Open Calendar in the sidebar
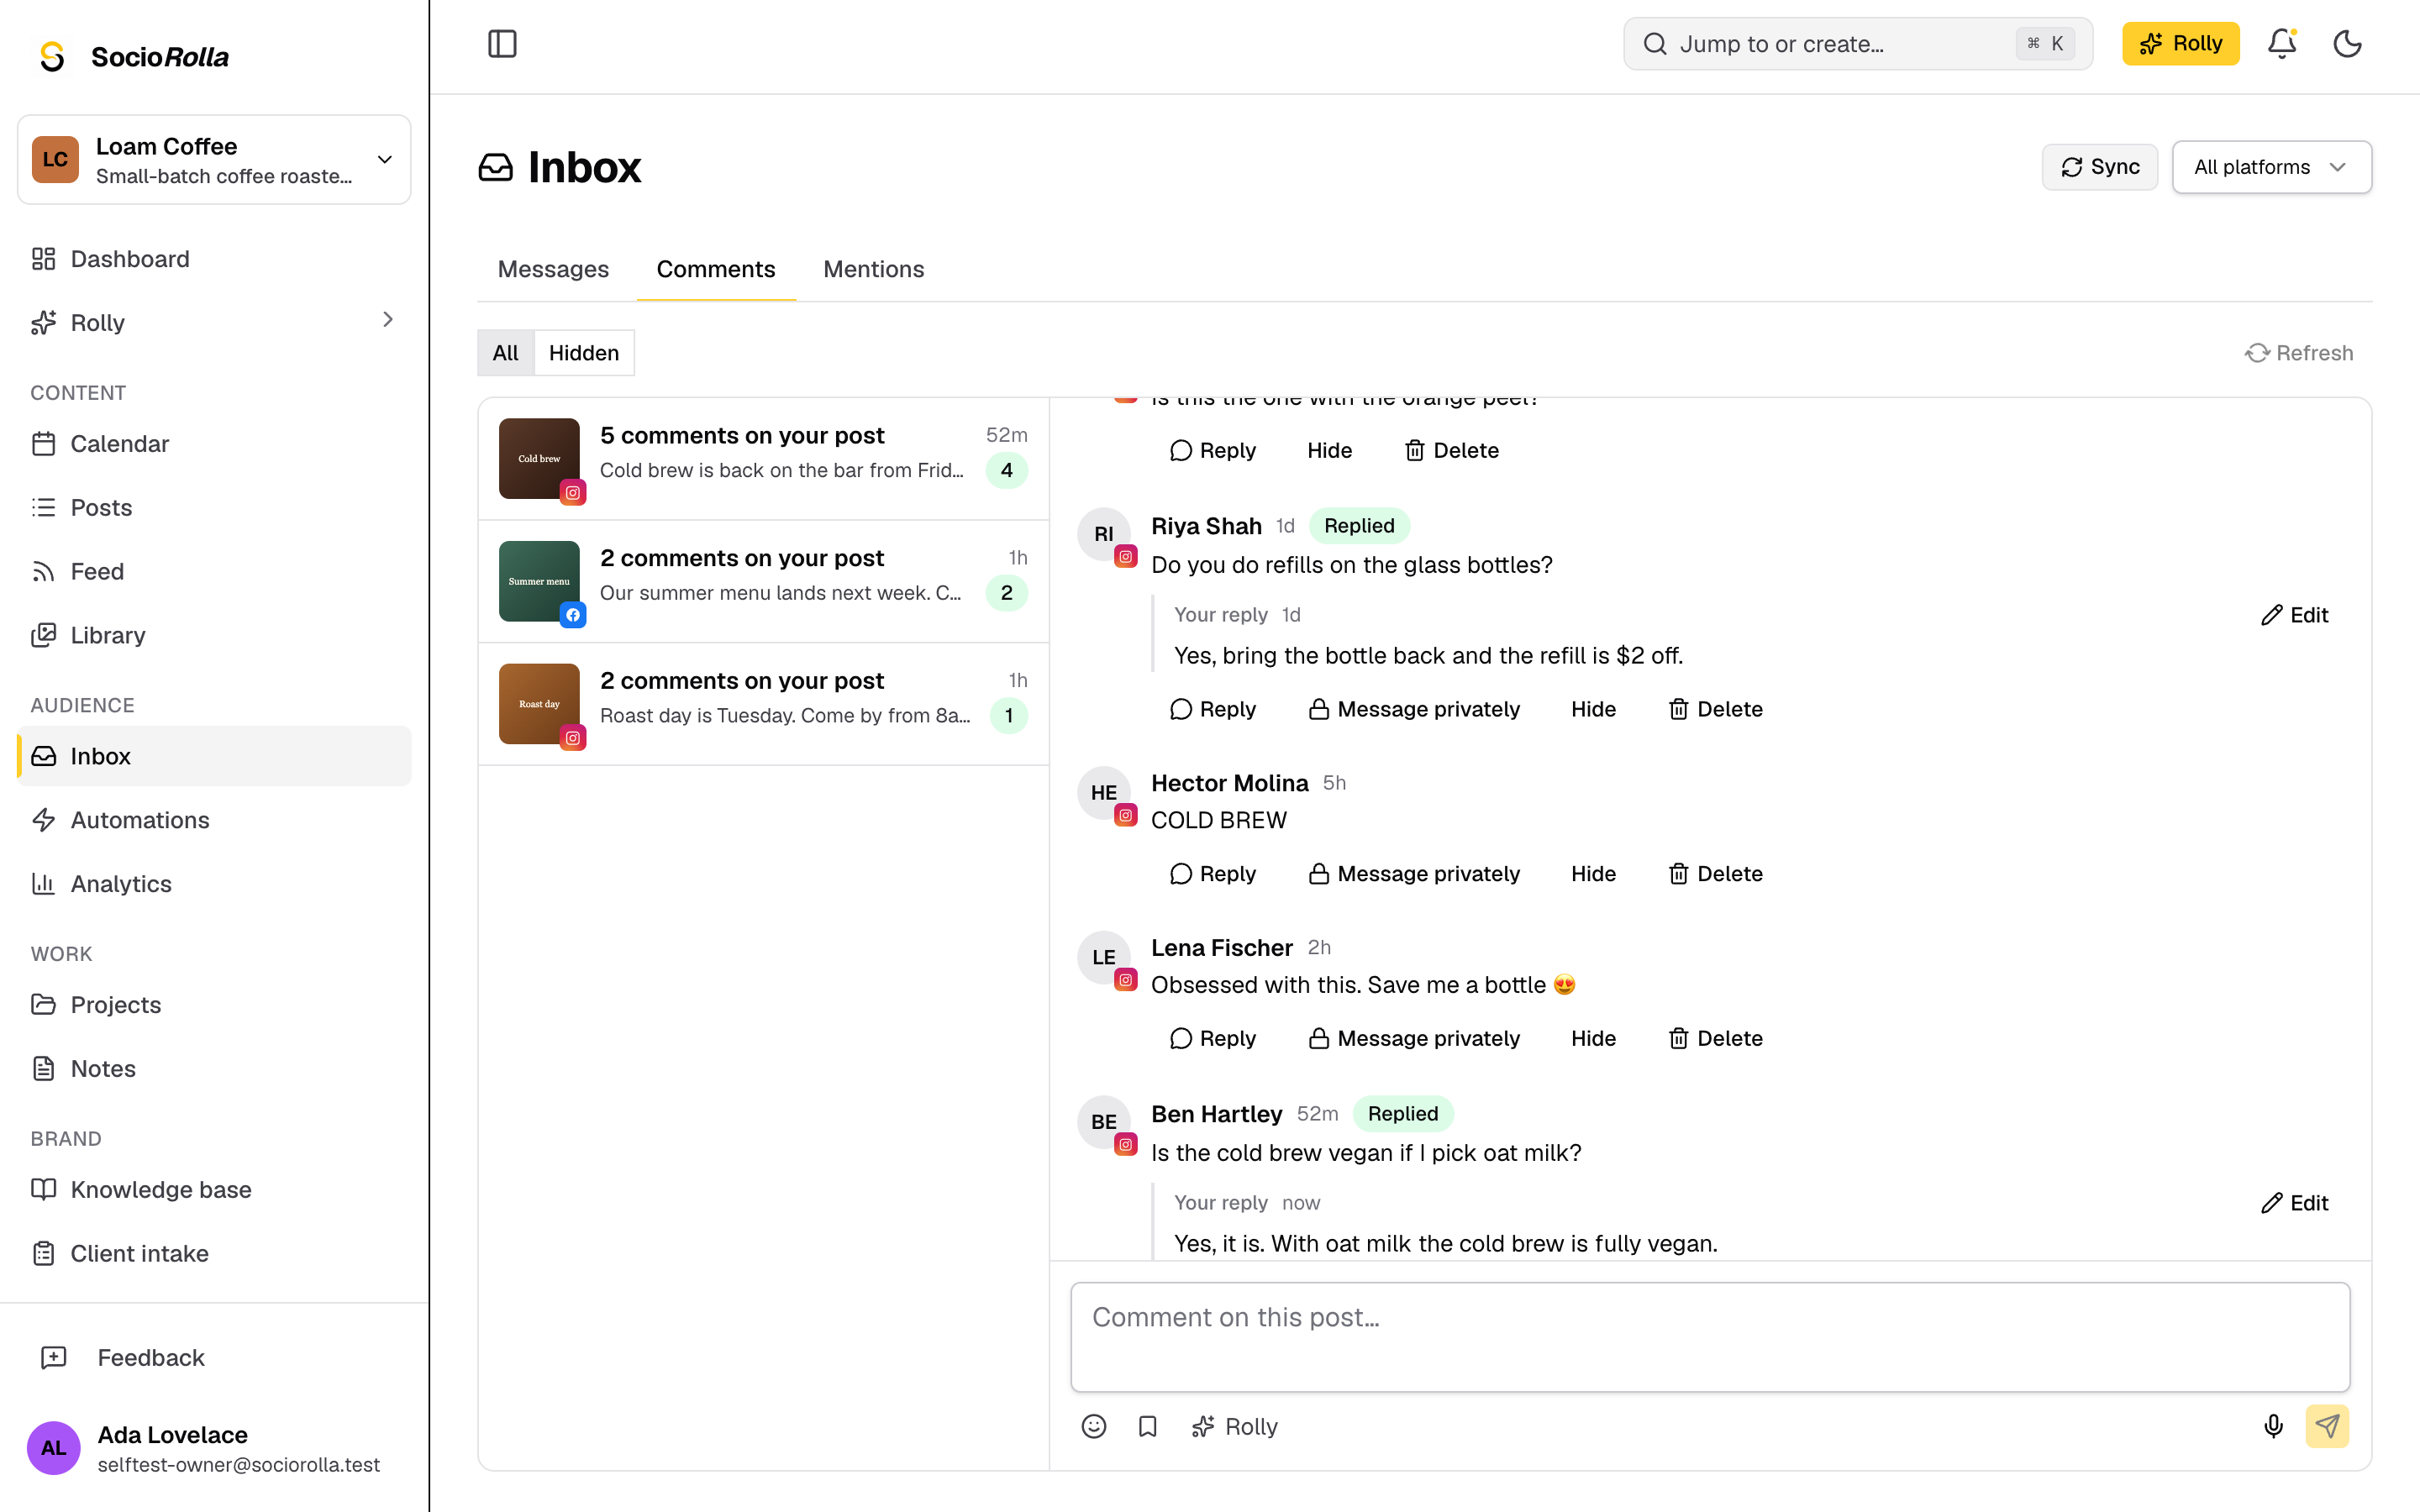This screenshot has height=1512, width=2420. (x=214, y=444)
